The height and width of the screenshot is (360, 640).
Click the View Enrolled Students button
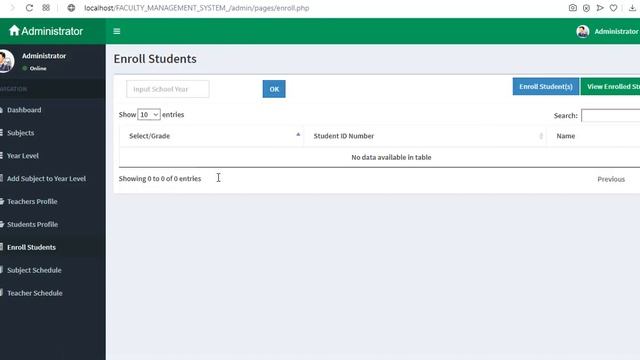pyautogui.click(x=610, y=87)
